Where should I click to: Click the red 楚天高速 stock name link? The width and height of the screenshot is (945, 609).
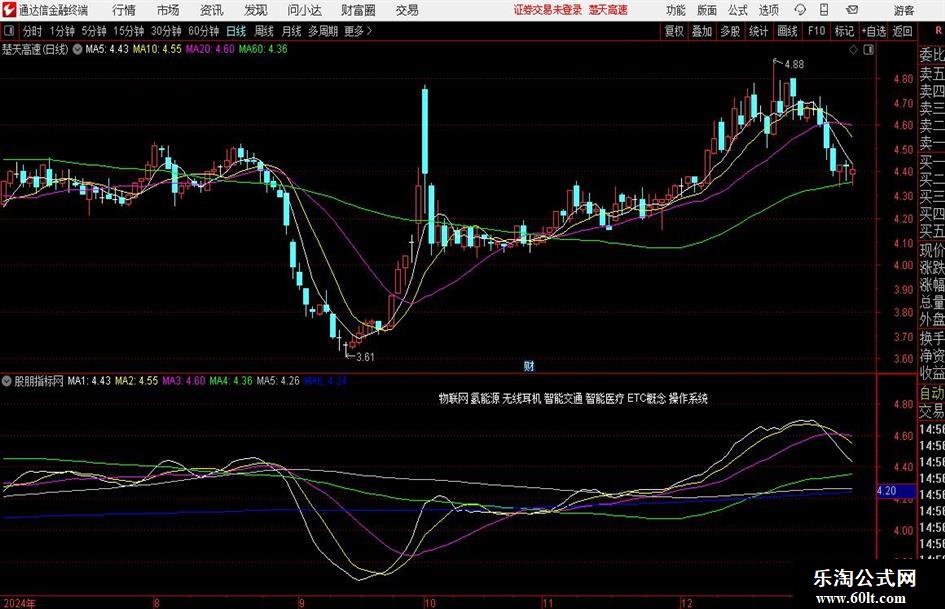(x=608, y=10)
